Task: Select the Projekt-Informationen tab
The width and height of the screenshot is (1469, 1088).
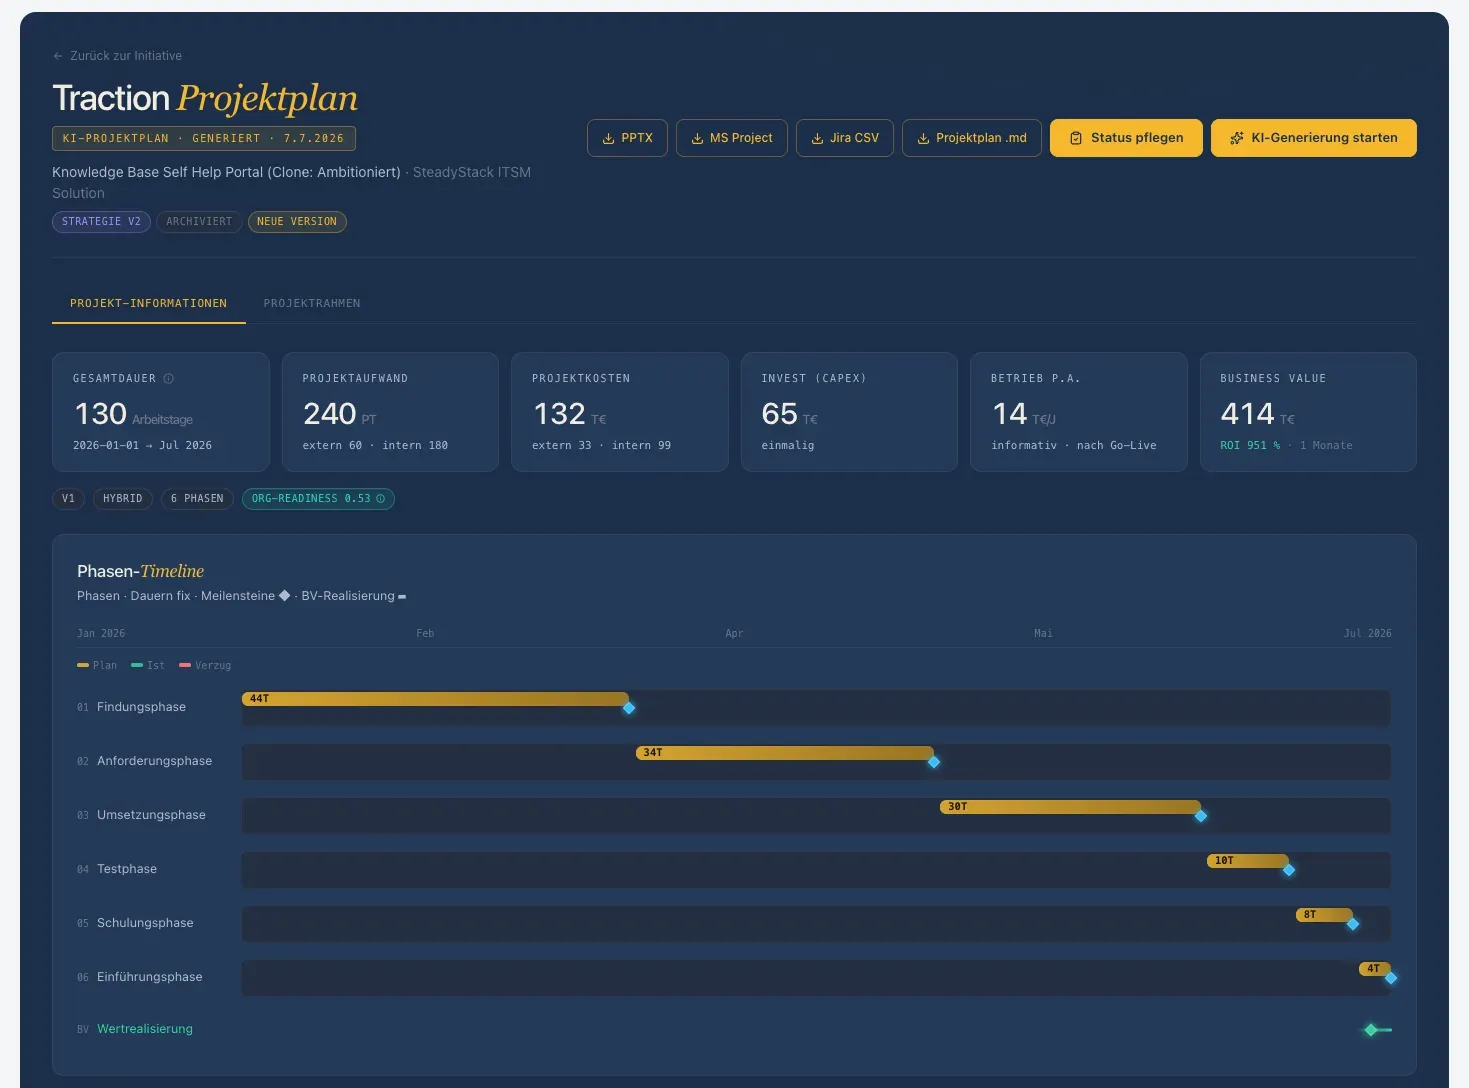Action: [x=149, y=303]
